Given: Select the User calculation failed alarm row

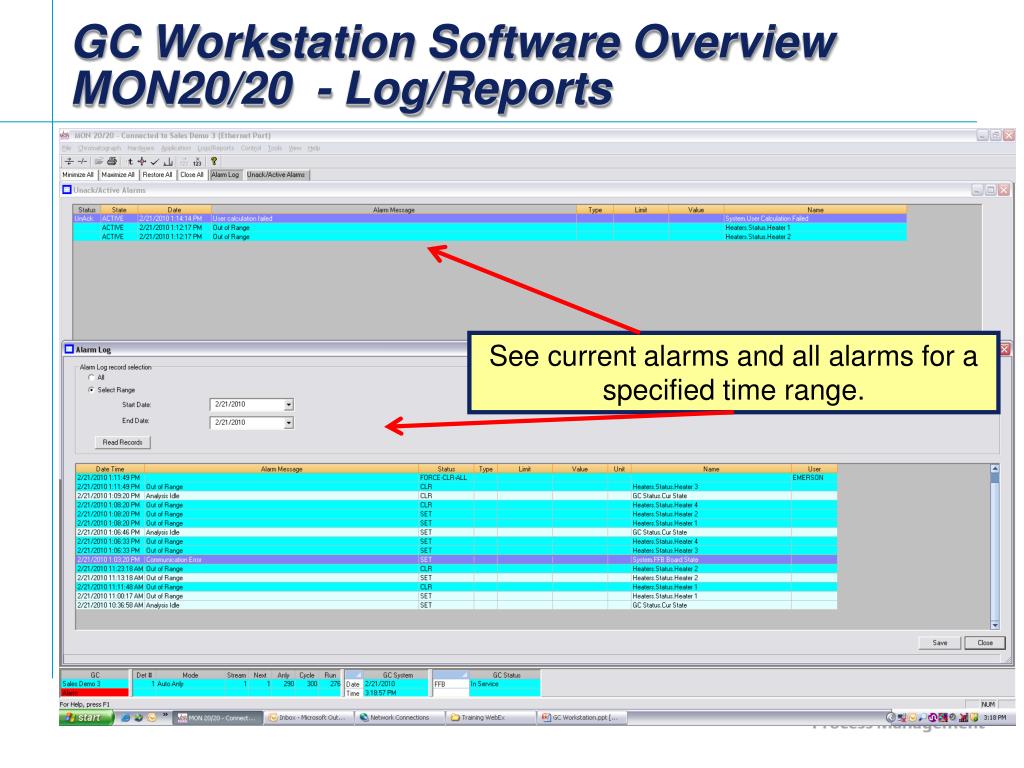Looking at the screenshot, I should pyautogui.click(x=490, y=219).
